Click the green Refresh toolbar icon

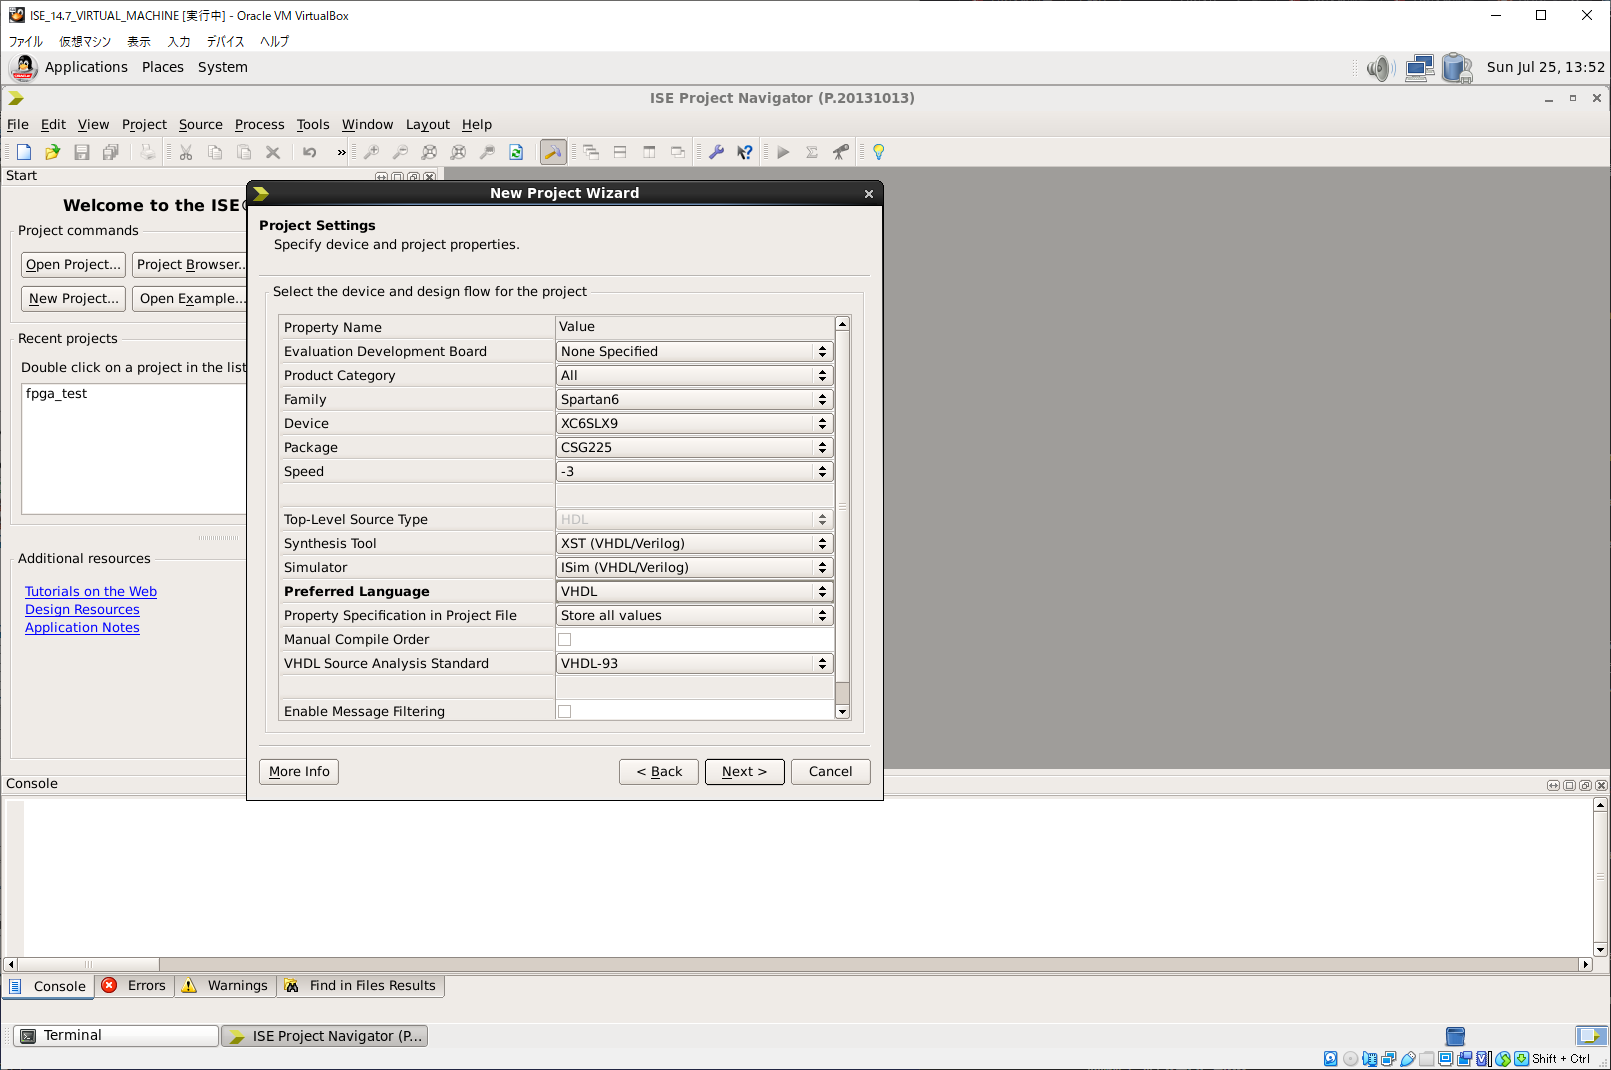[516, 152]
